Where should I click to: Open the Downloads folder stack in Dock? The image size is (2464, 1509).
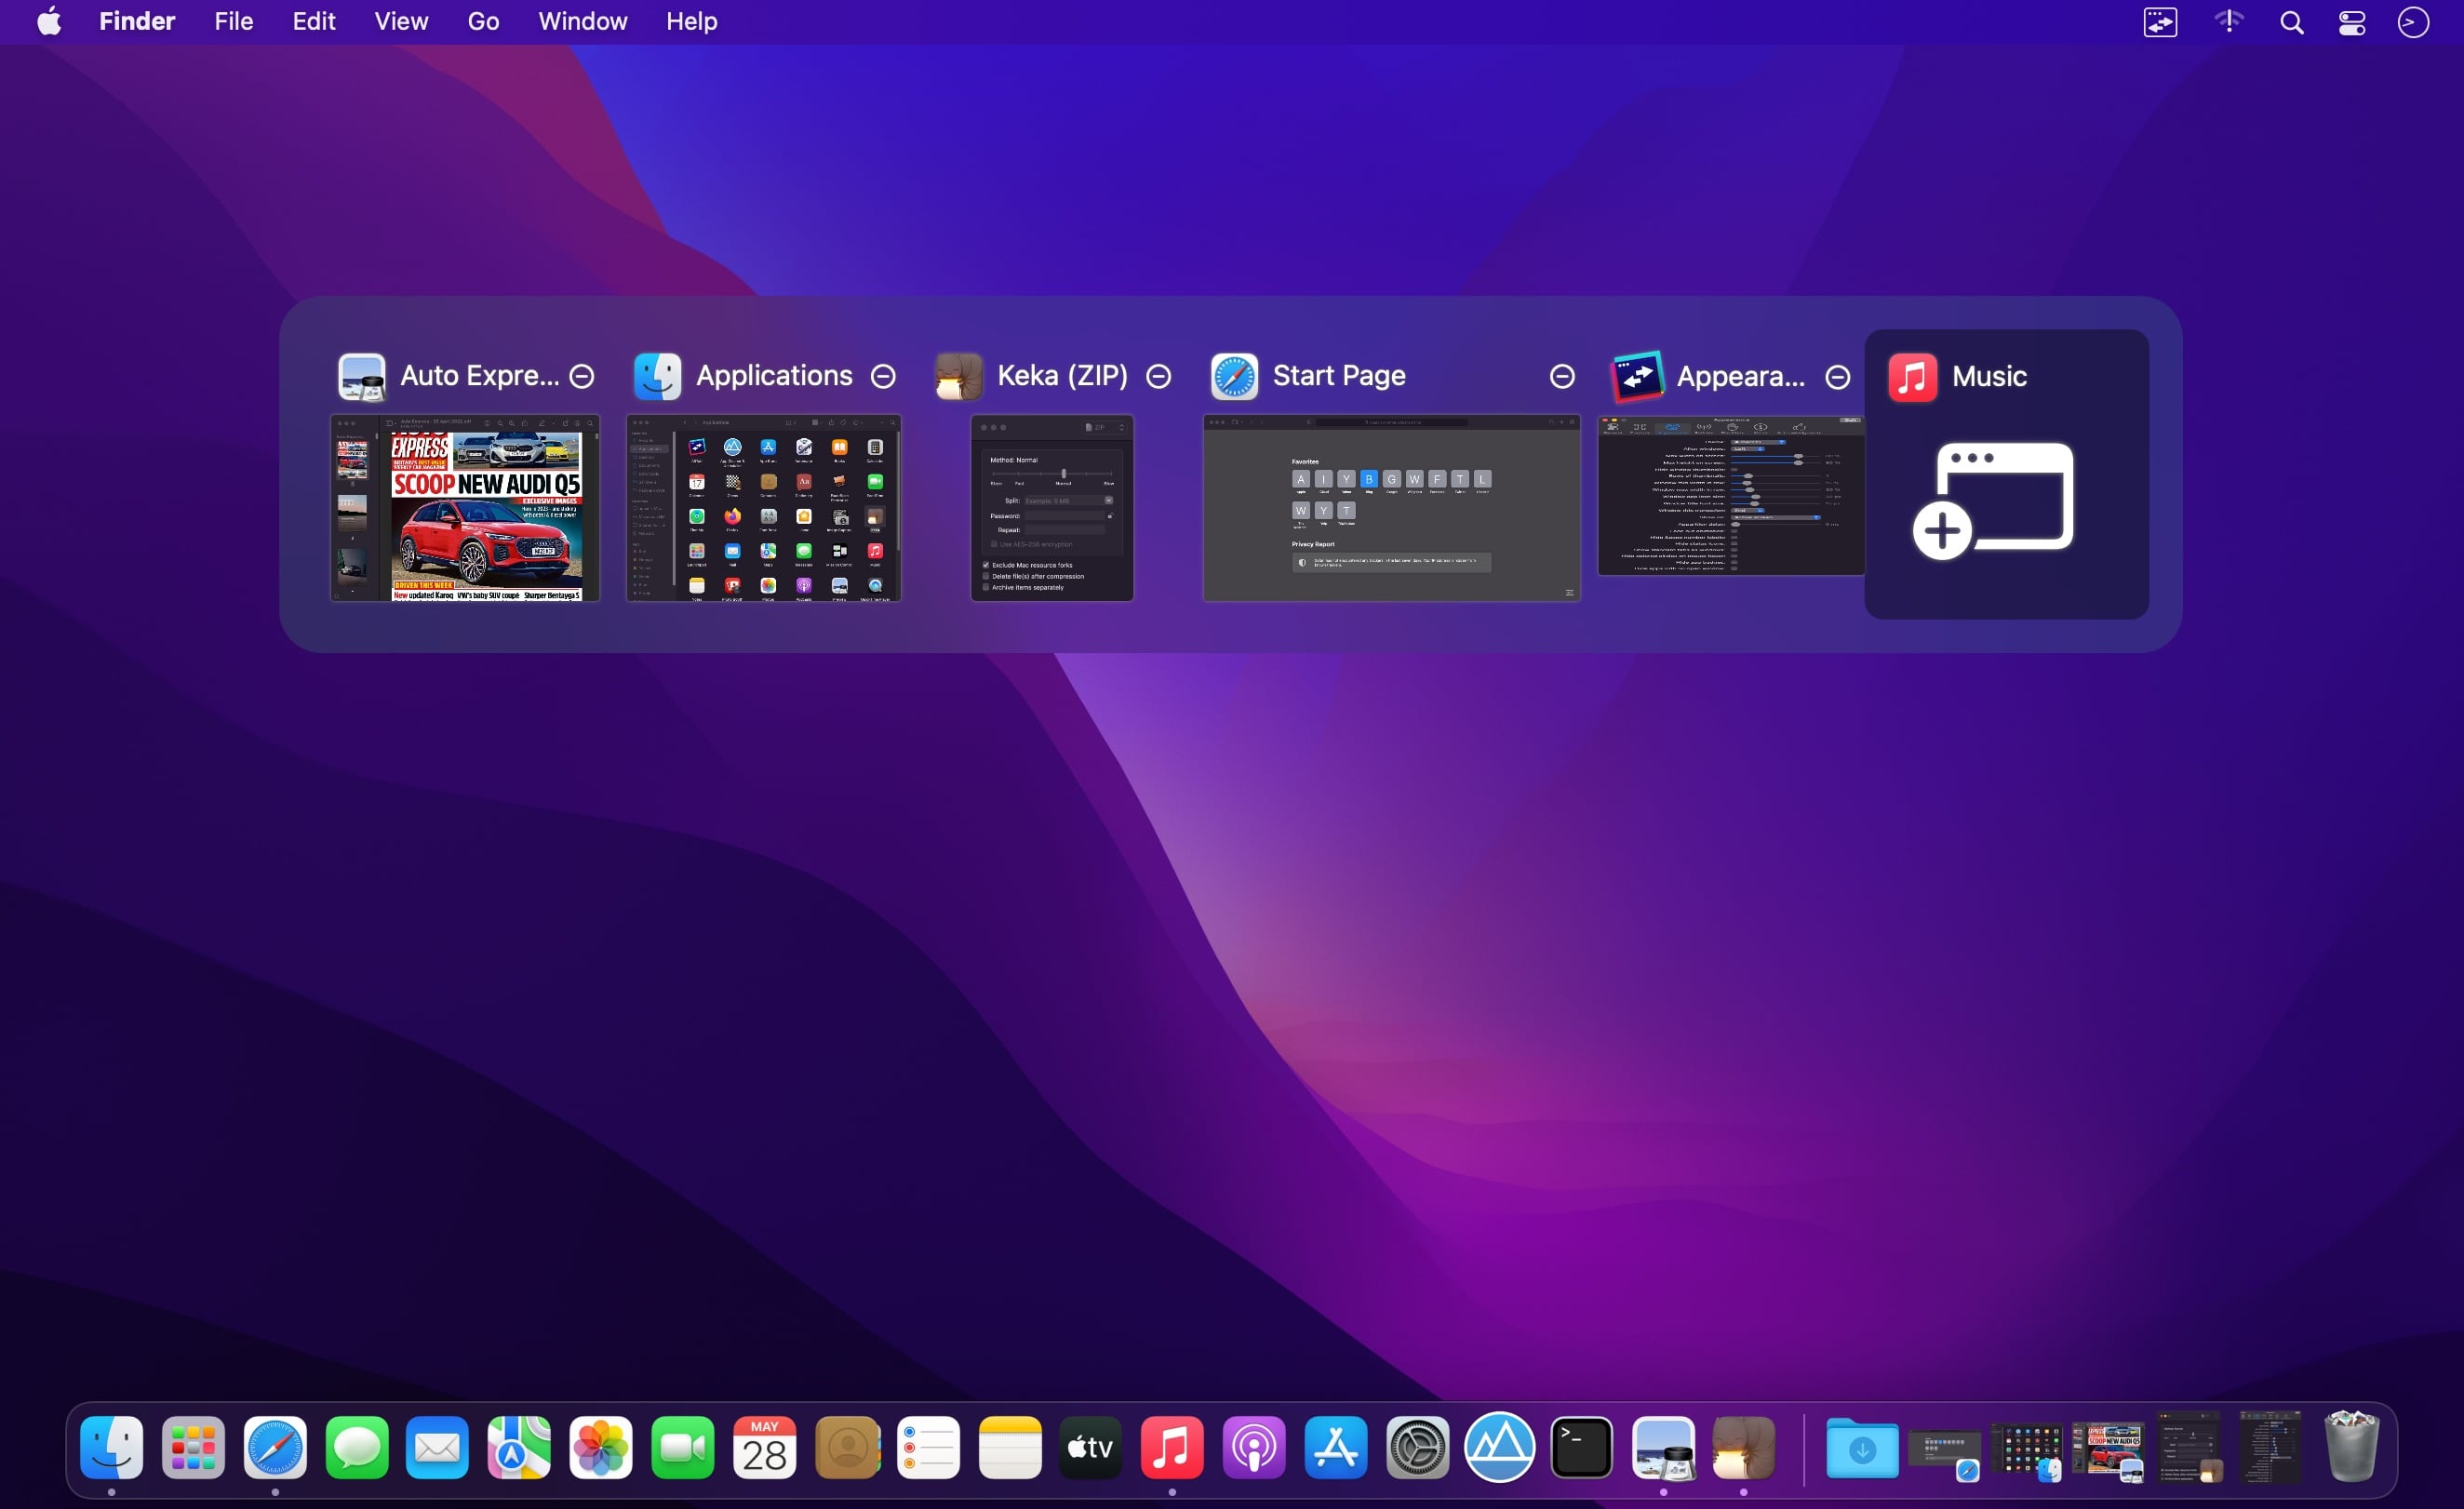coord(1862,1447)
